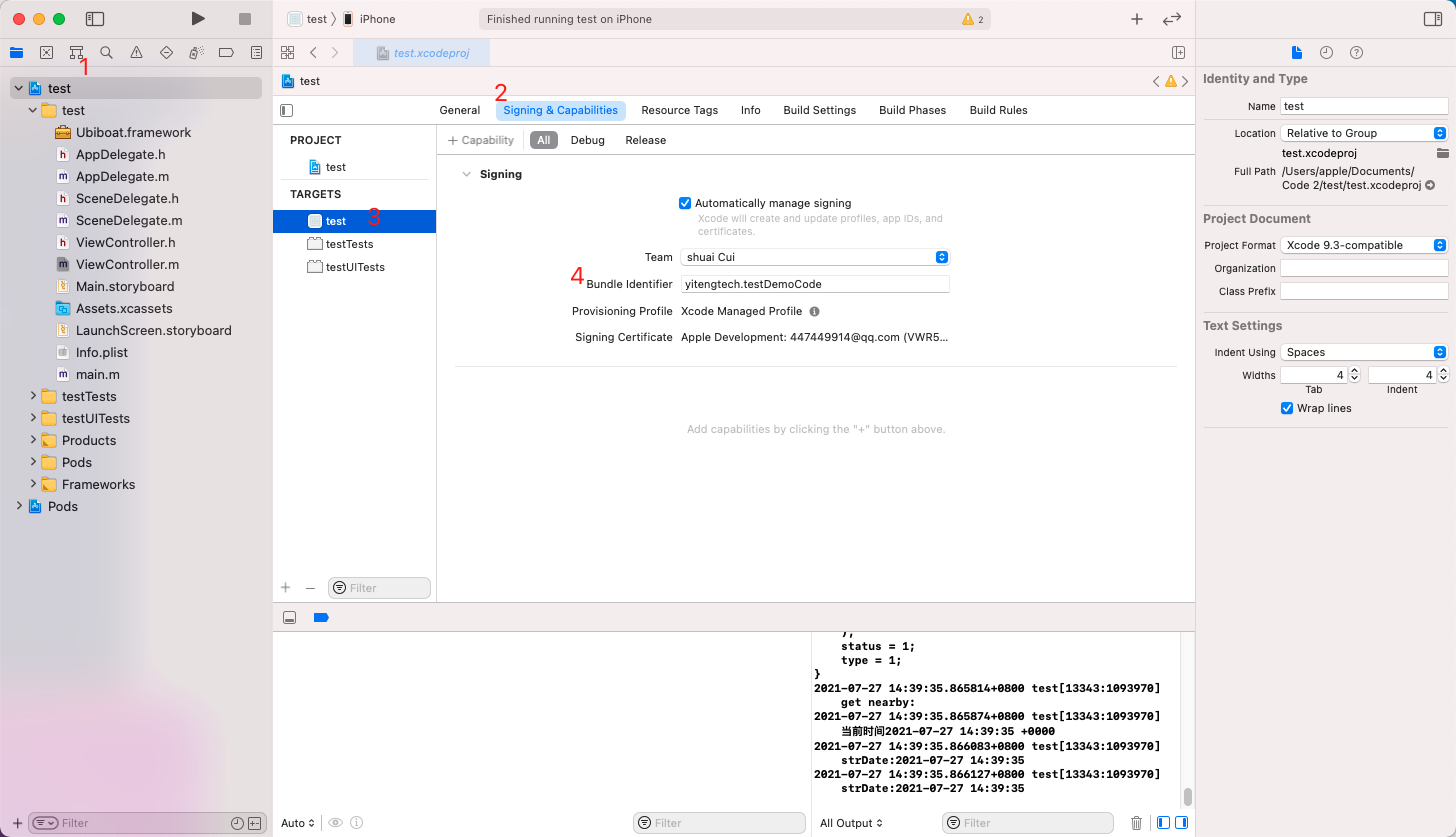The height and width of the screenshot is (837, 1456).
Task: Toggle the console pane button
Action: [x=1181, y=823]
